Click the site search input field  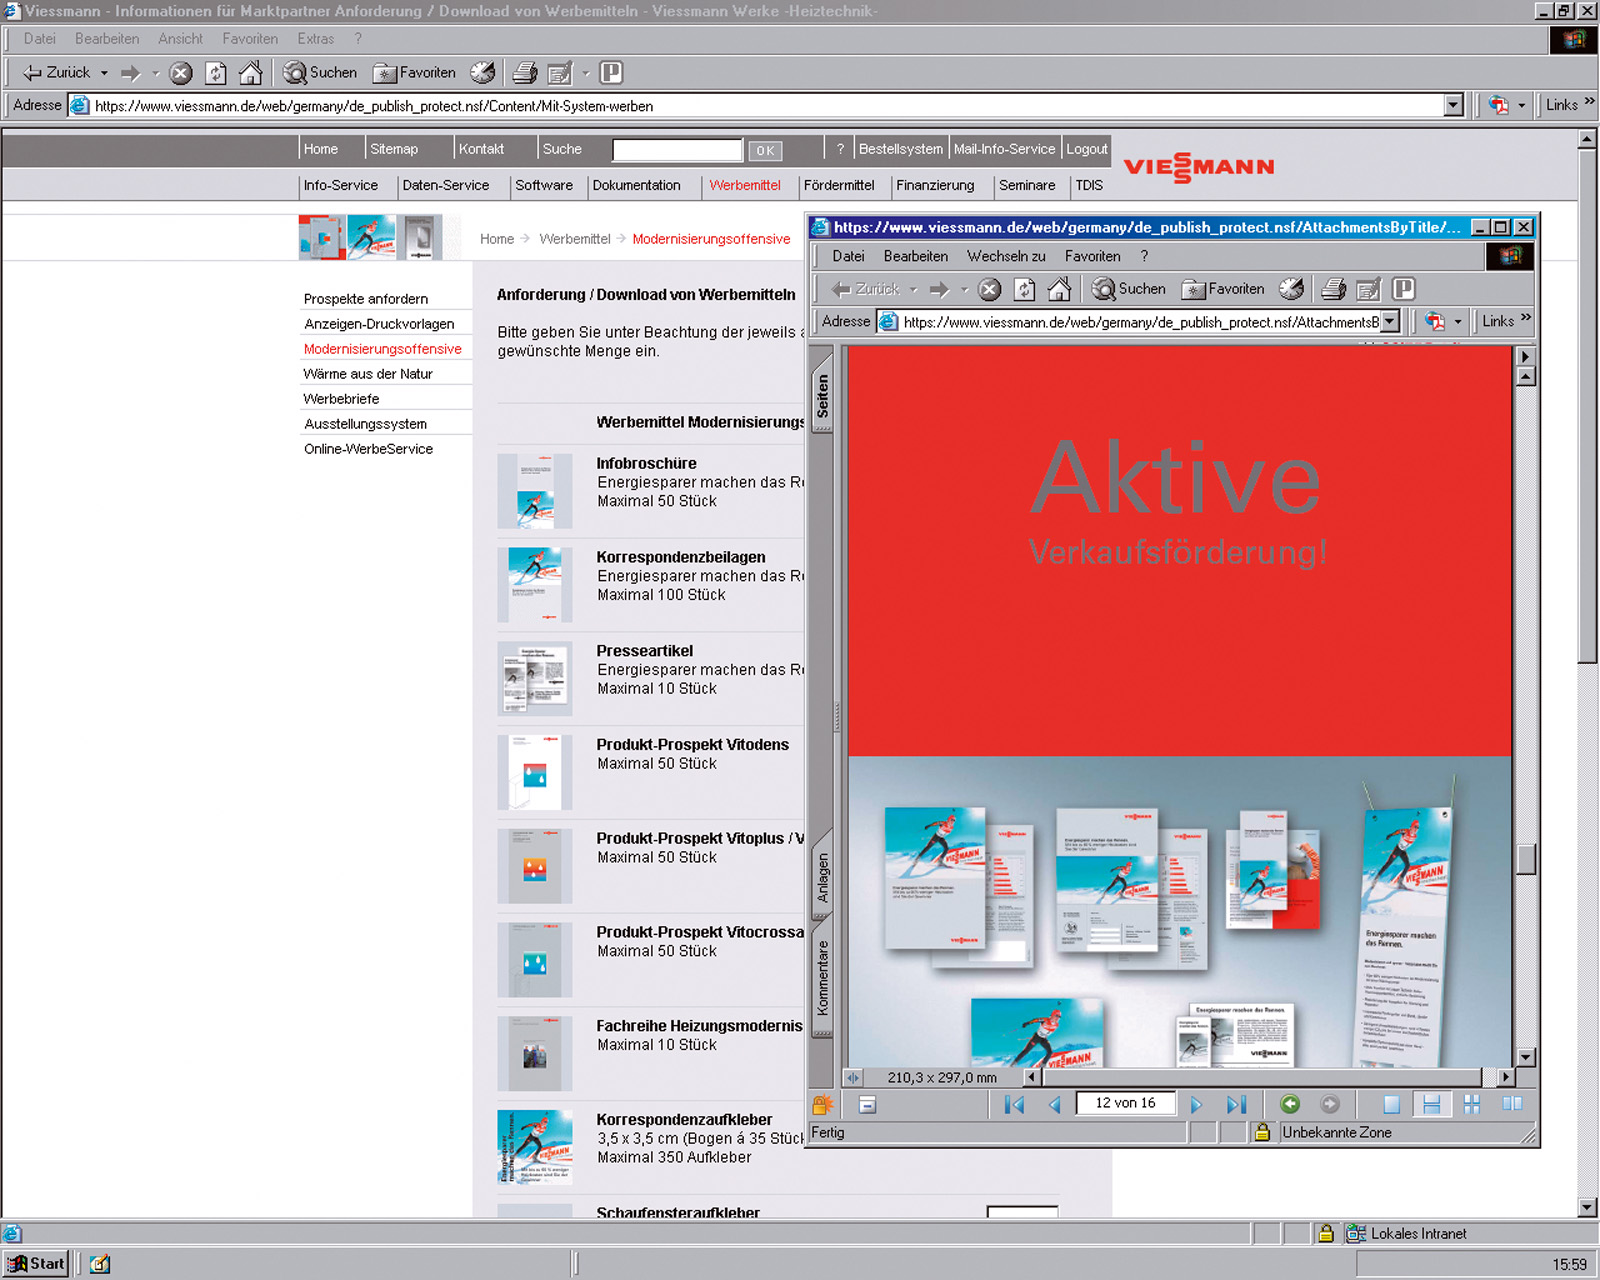pos(677,150)
